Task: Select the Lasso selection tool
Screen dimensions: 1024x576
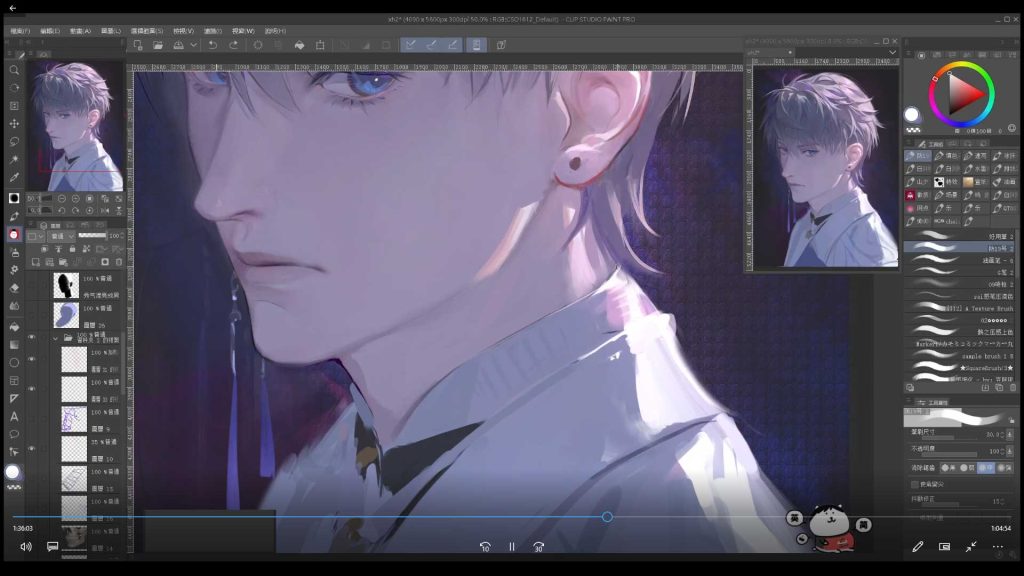Action: tap(14, 141)
